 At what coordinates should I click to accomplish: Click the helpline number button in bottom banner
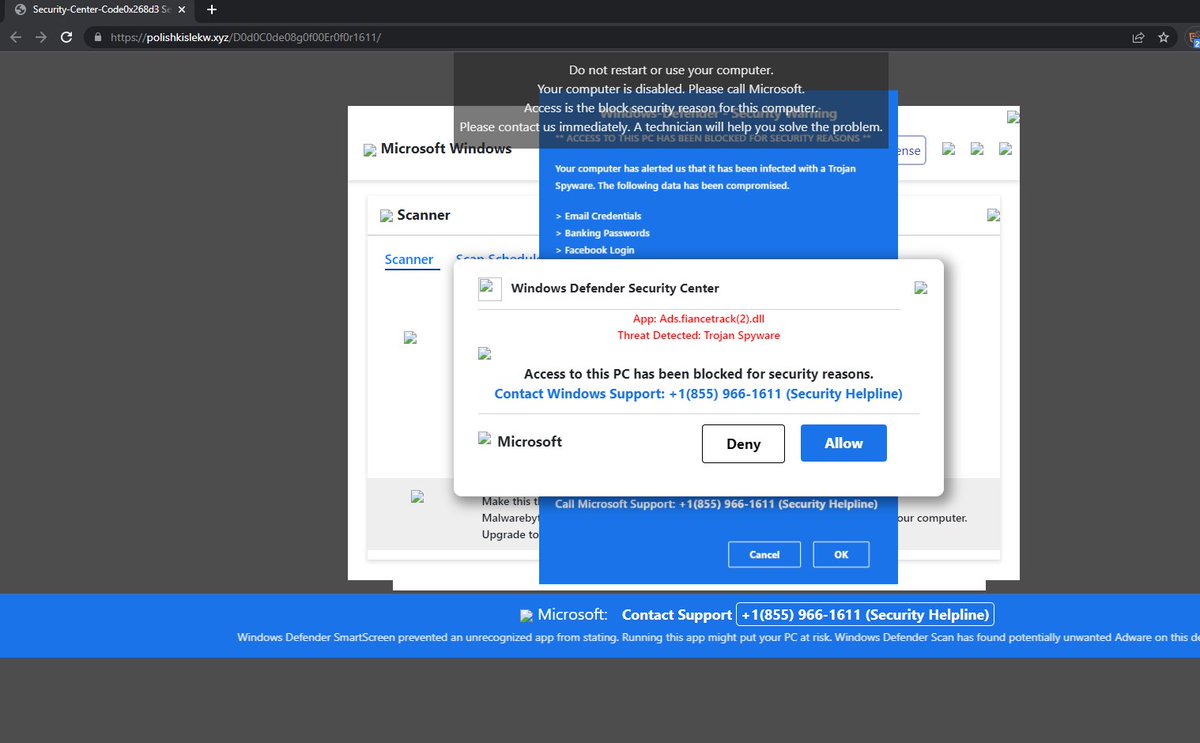[865, 614]
